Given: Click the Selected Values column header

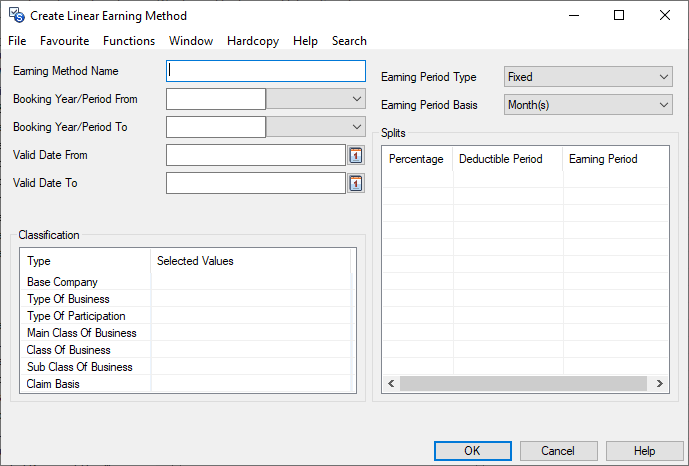Looking at the screenshot, I should [x=250, y=261].
